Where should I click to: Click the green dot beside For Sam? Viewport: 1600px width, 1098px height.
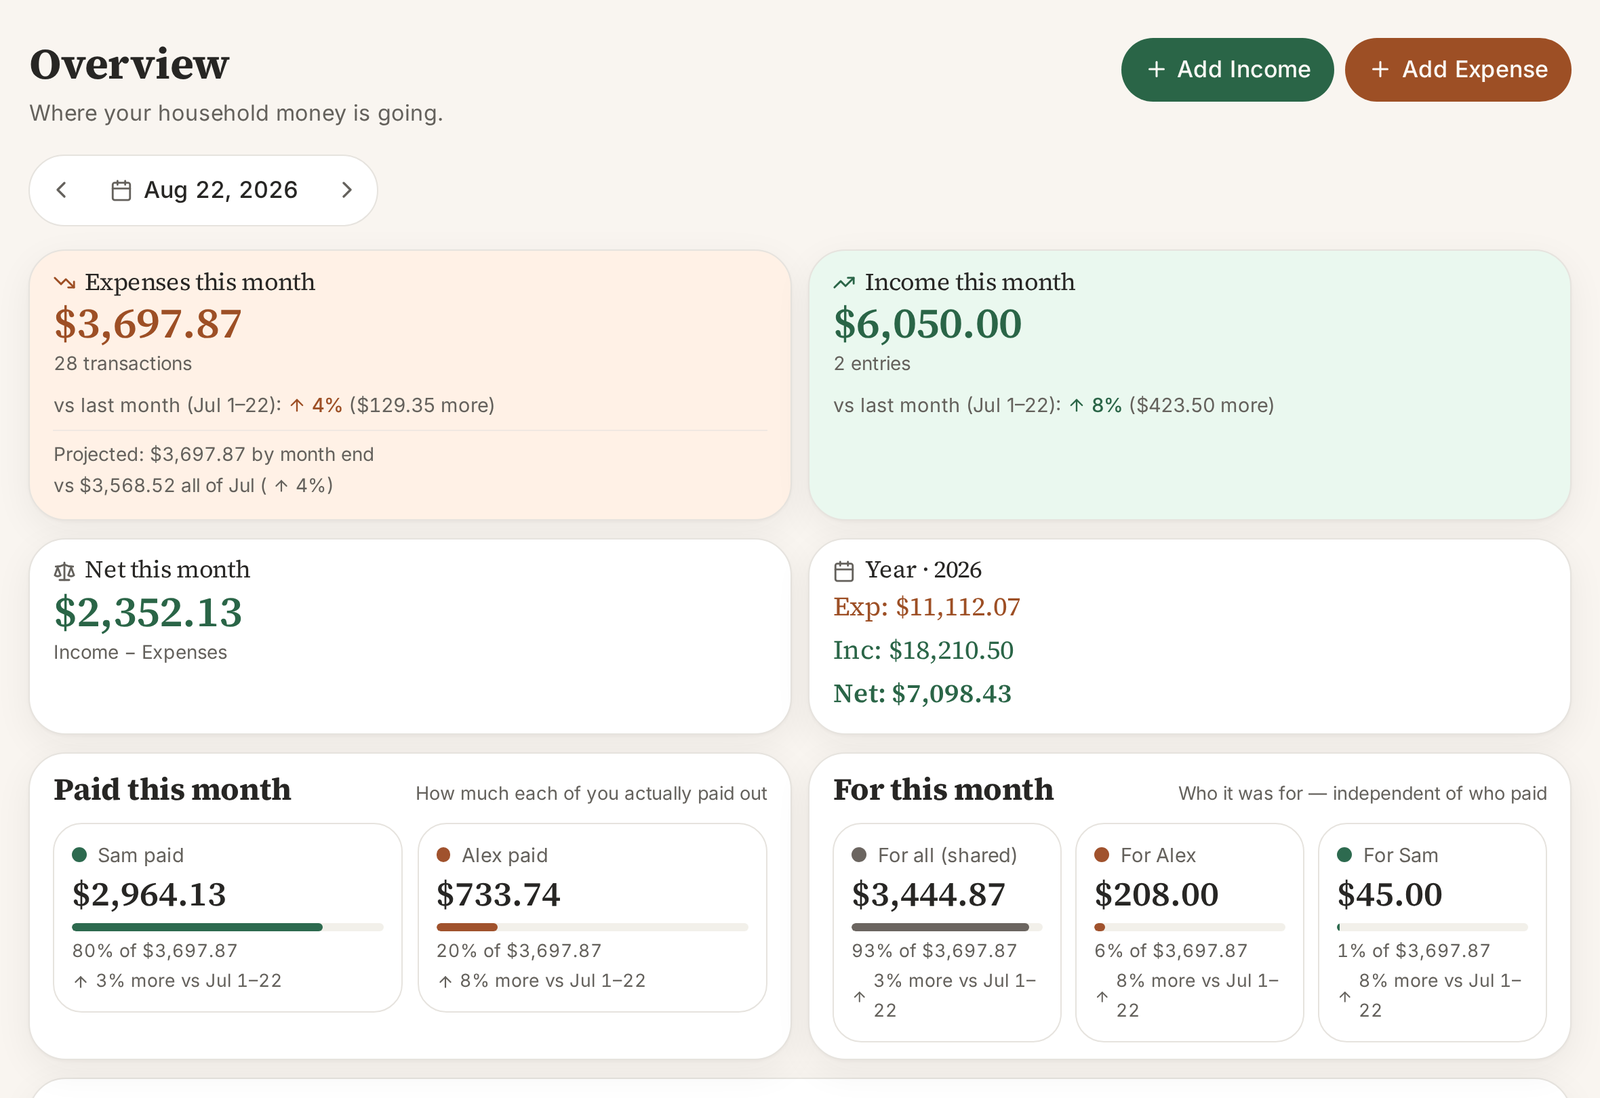(1345, 855)
